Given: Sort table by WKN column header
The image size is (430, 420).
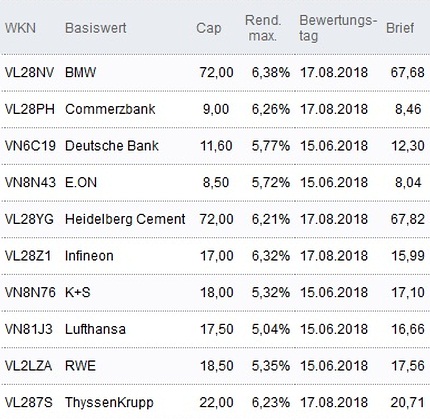Looking at the screenshot, I should 20,28.
